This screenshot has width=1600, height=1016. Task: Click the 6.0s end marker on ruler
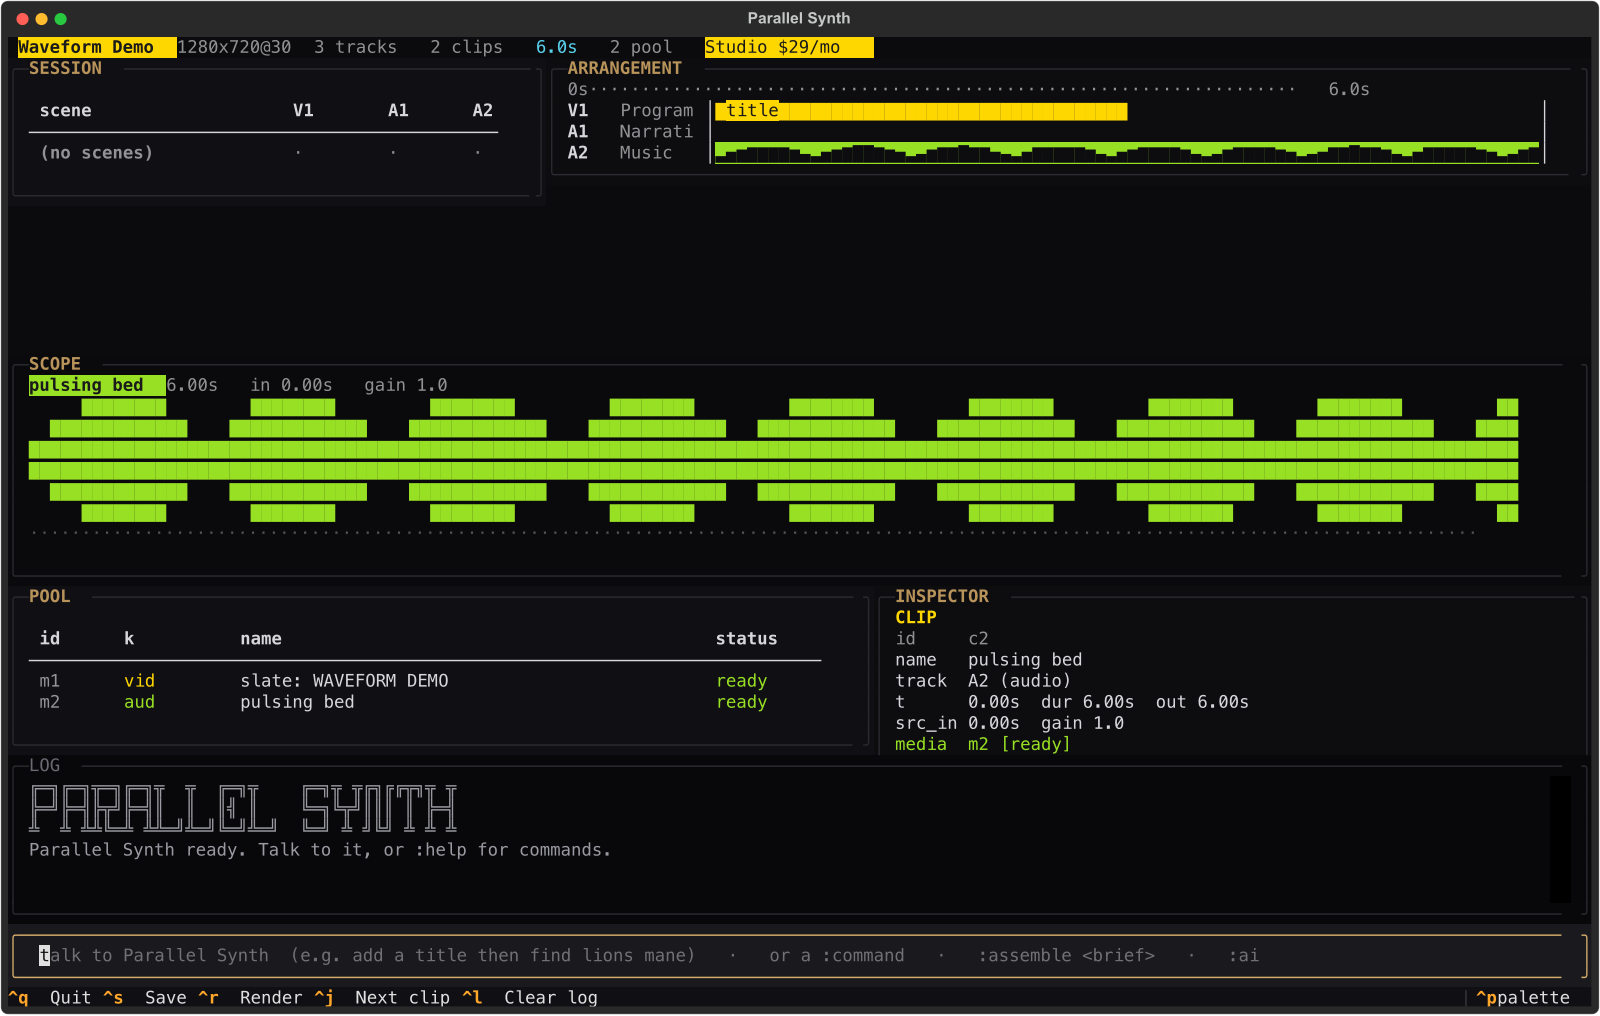[1349, 90]
